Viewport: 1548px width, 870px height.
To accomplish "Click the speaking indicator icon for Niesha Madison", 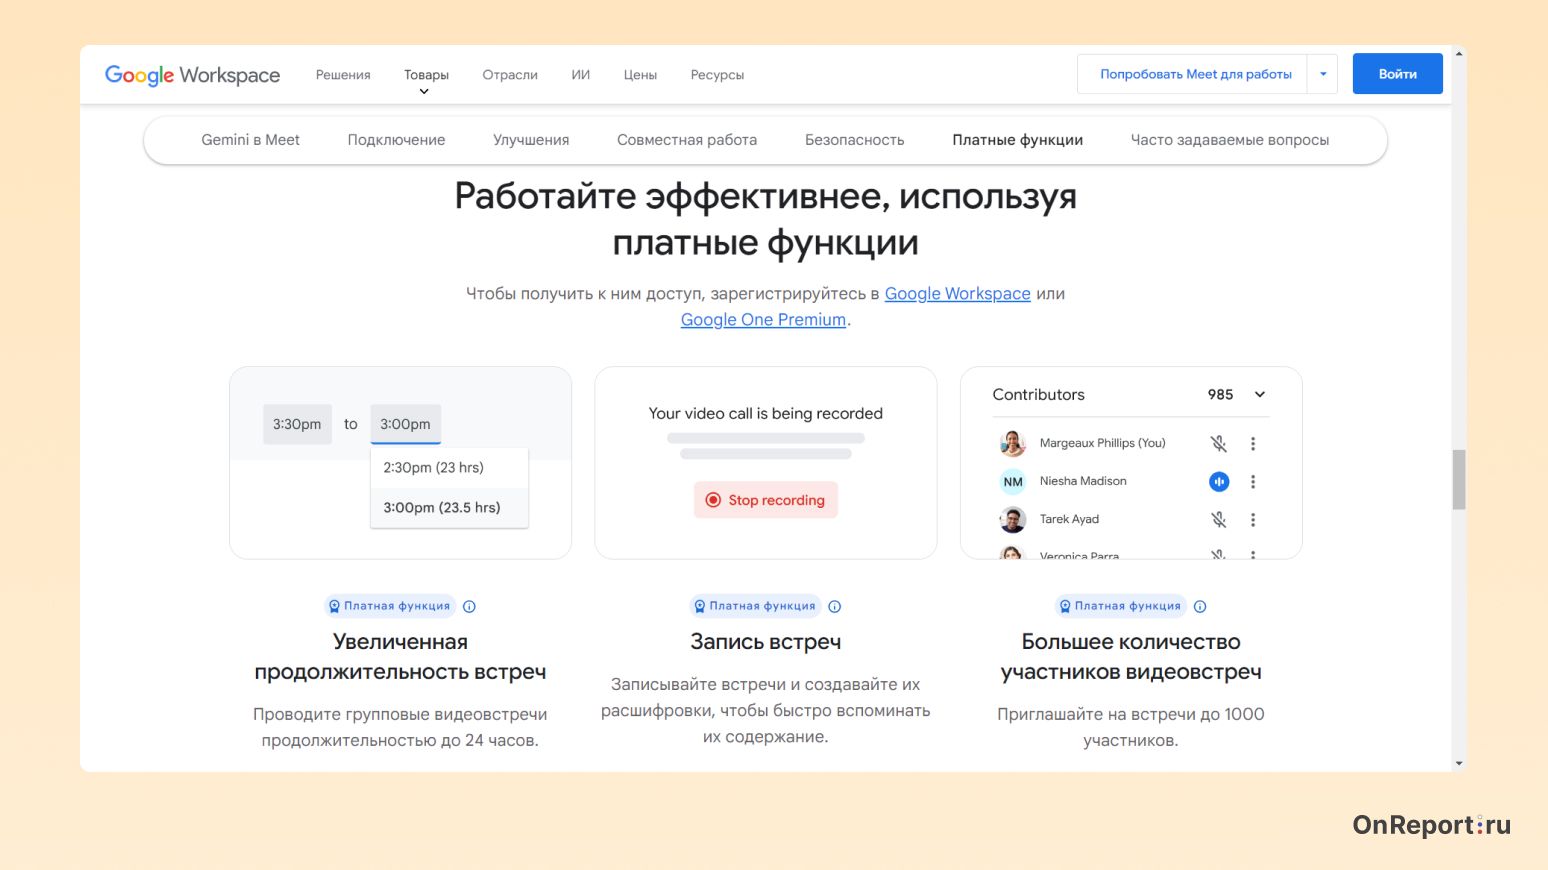I will point(1219,481).
